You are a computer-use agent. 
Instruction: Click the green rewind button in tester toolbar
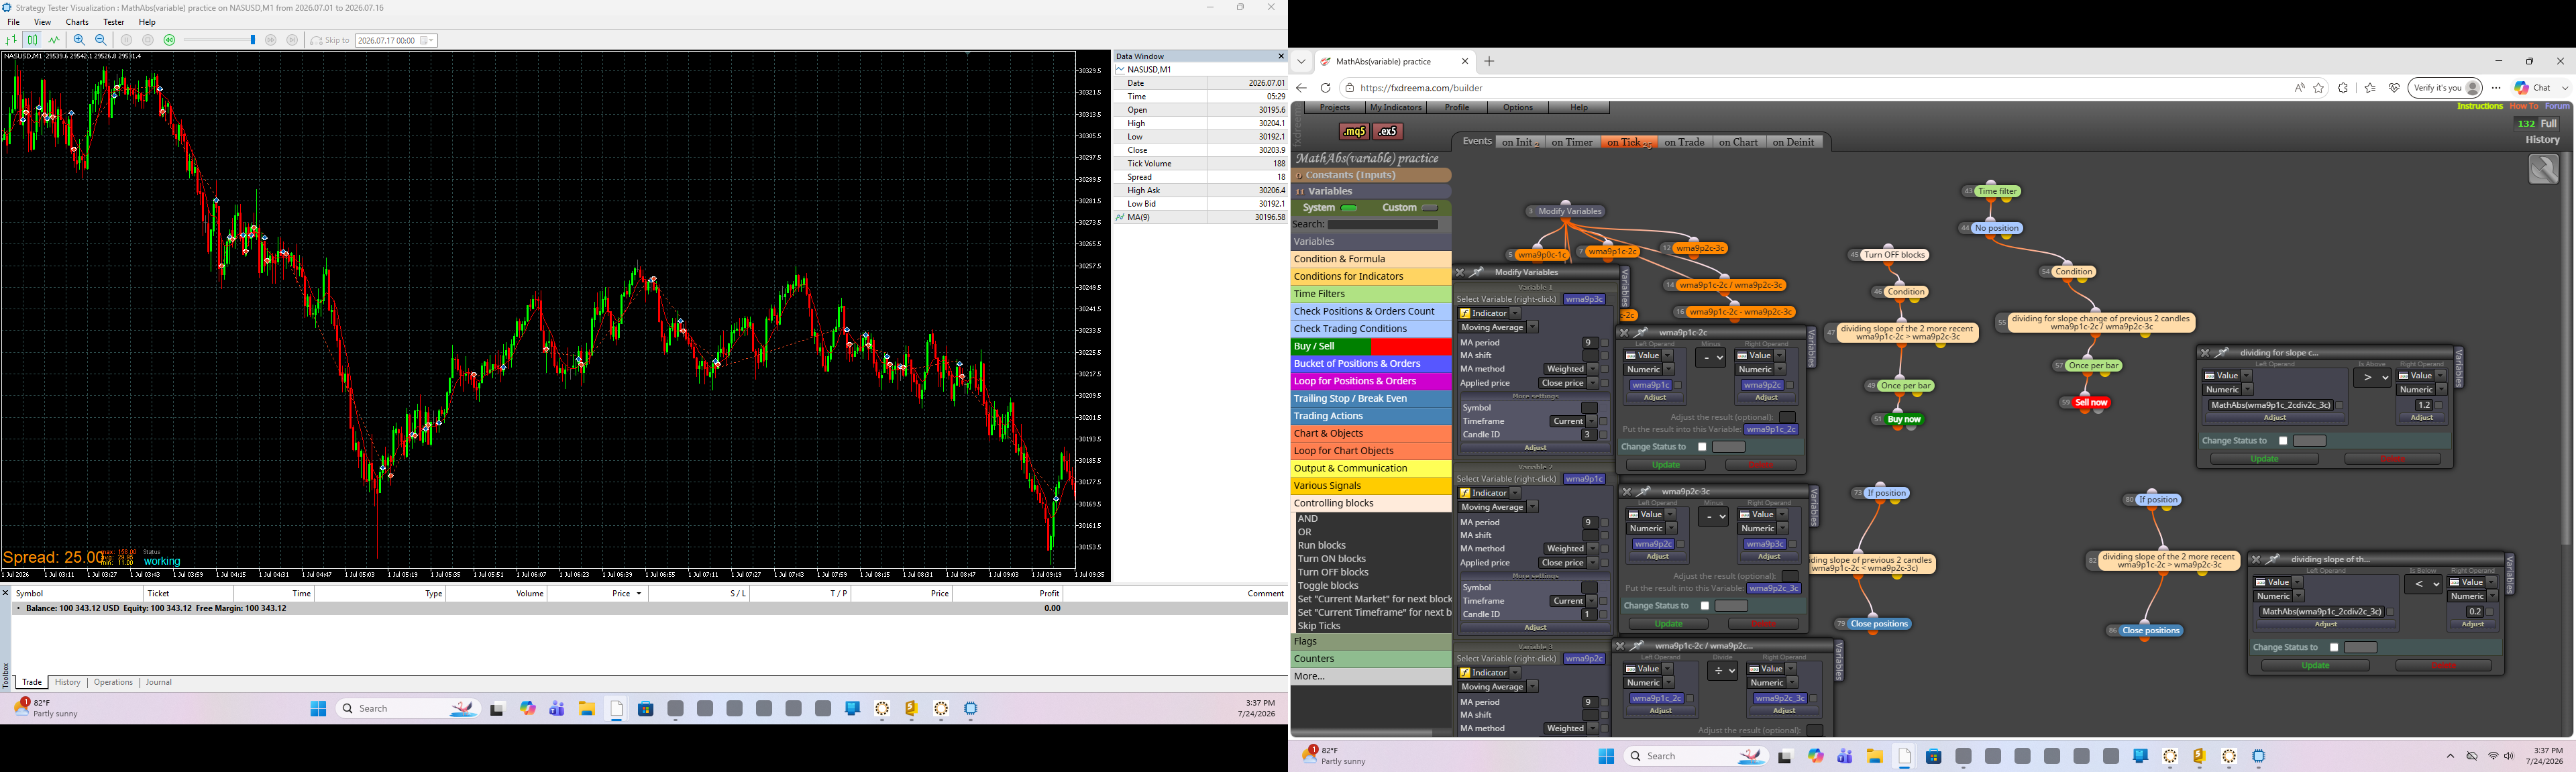(x=169, y=40)
